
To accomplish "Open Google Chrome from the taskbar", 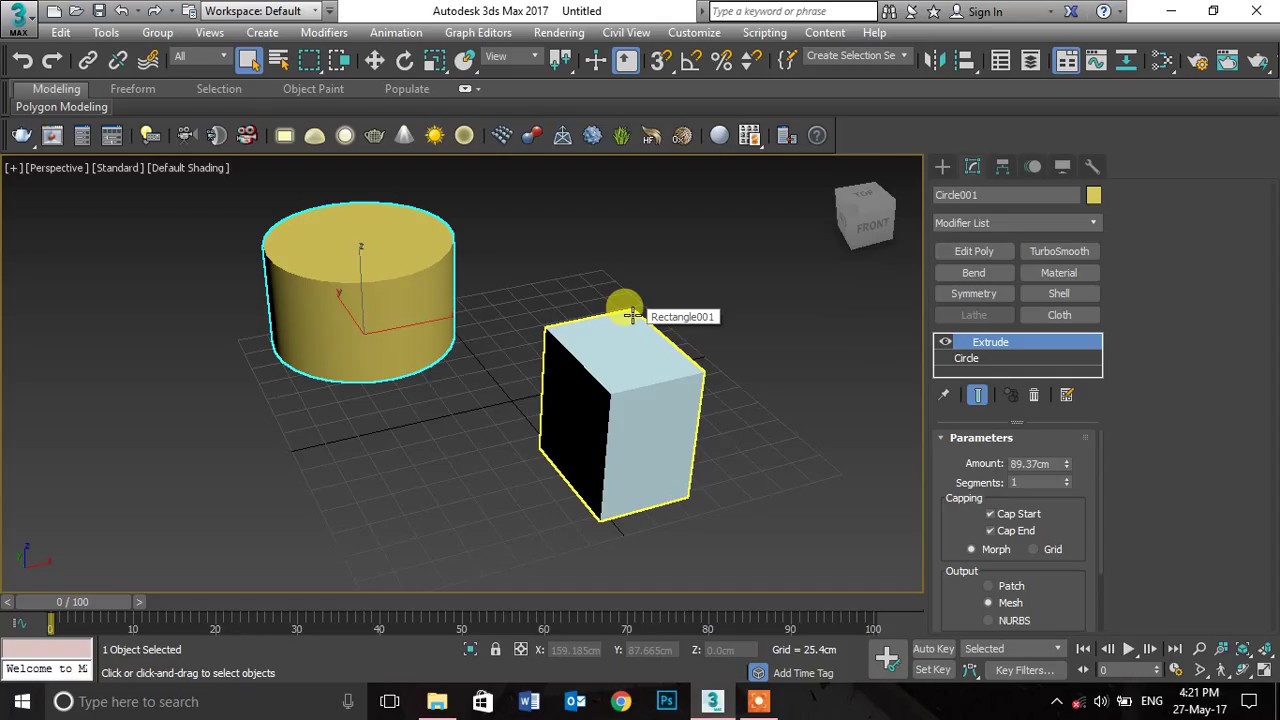I will [621, 701].
